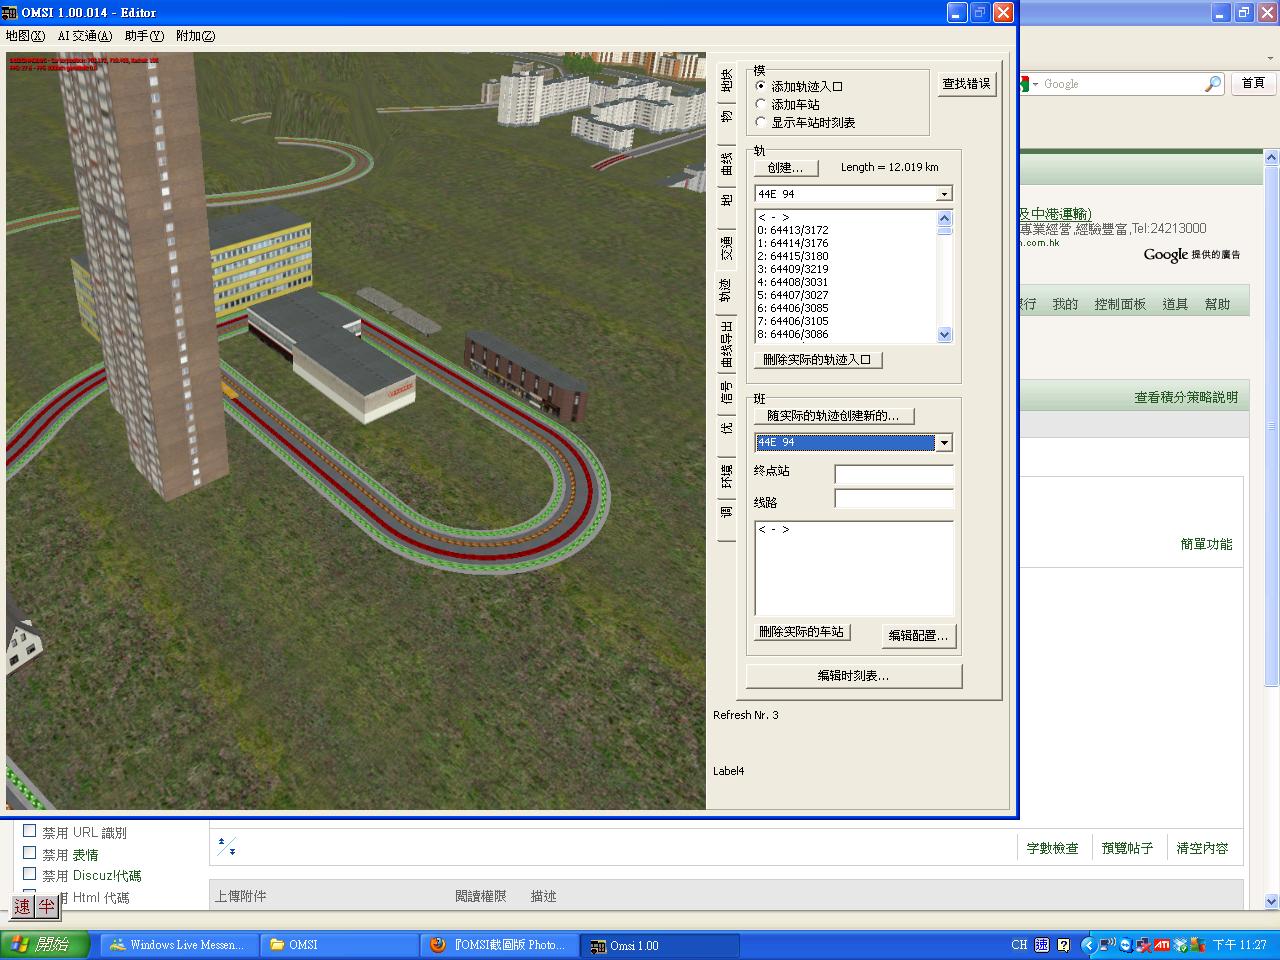Click the resize arrows icon in post editor
Viewport: 1280px width, 960px height.
pos(227,847)
